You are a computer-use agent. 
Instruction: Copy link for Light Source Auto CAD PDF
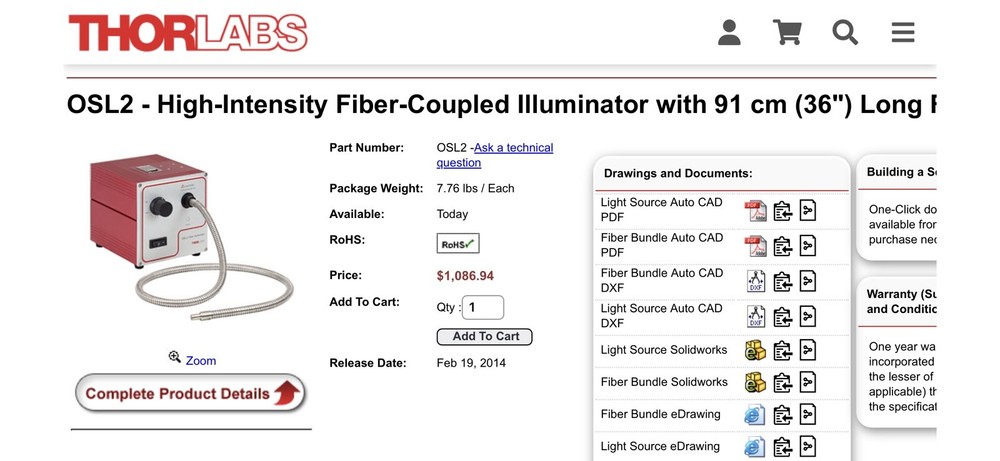click(x=782, y=211)
